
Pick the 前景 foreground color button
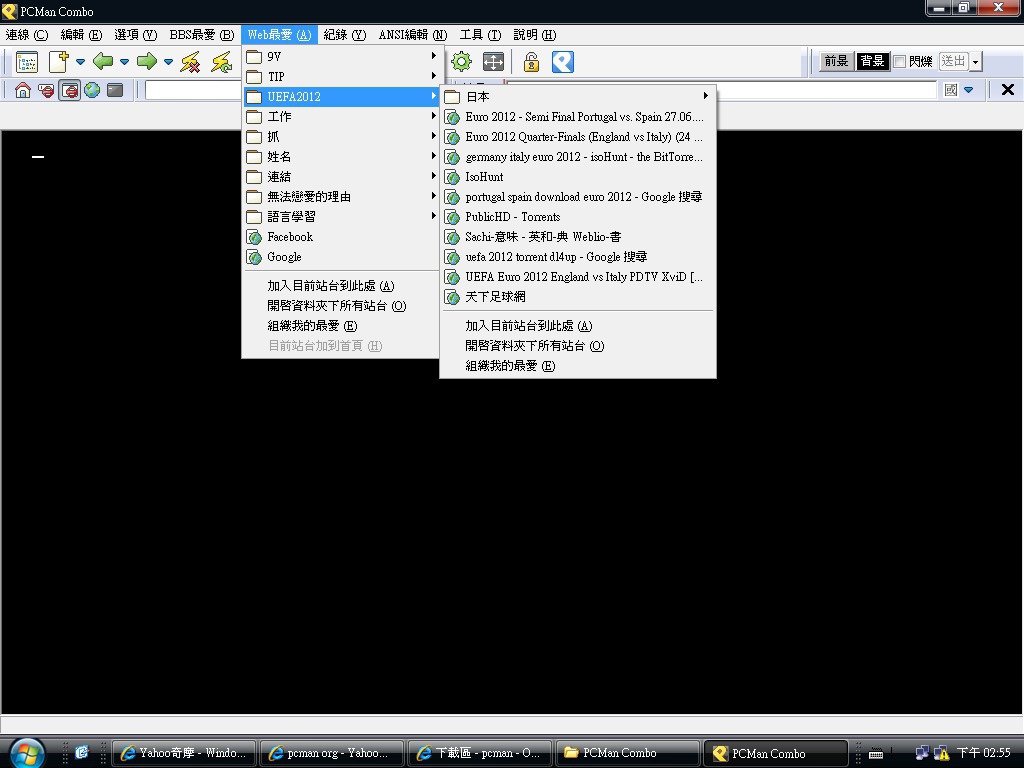[x=836, y=61]
